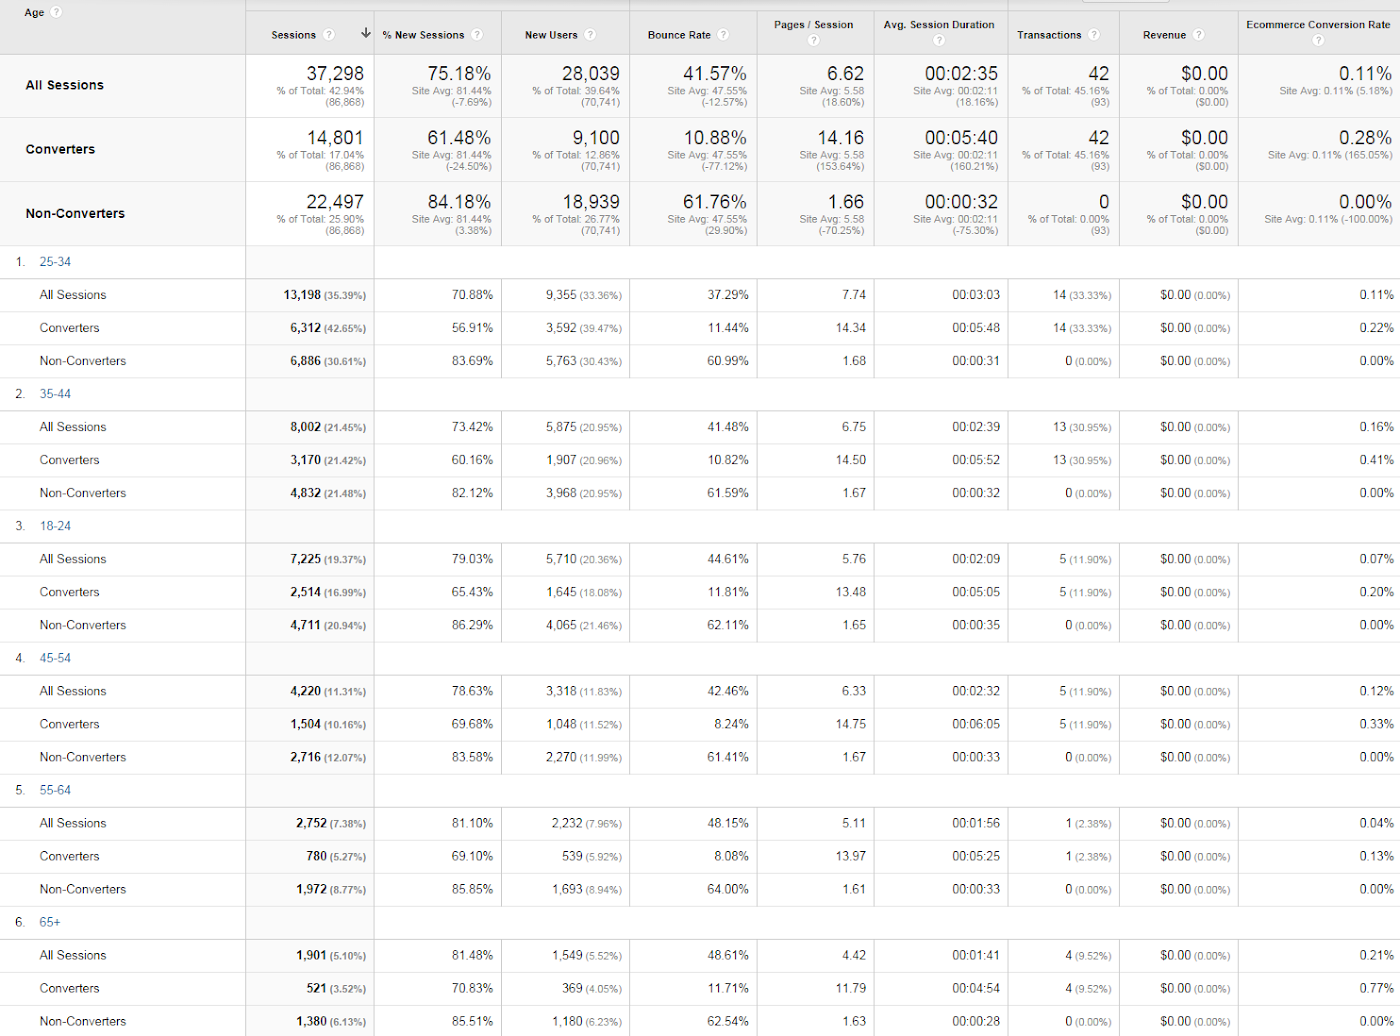Open the 25-34 age group link
This screenshot has height=1036, width=1400.
pos(55,262)
